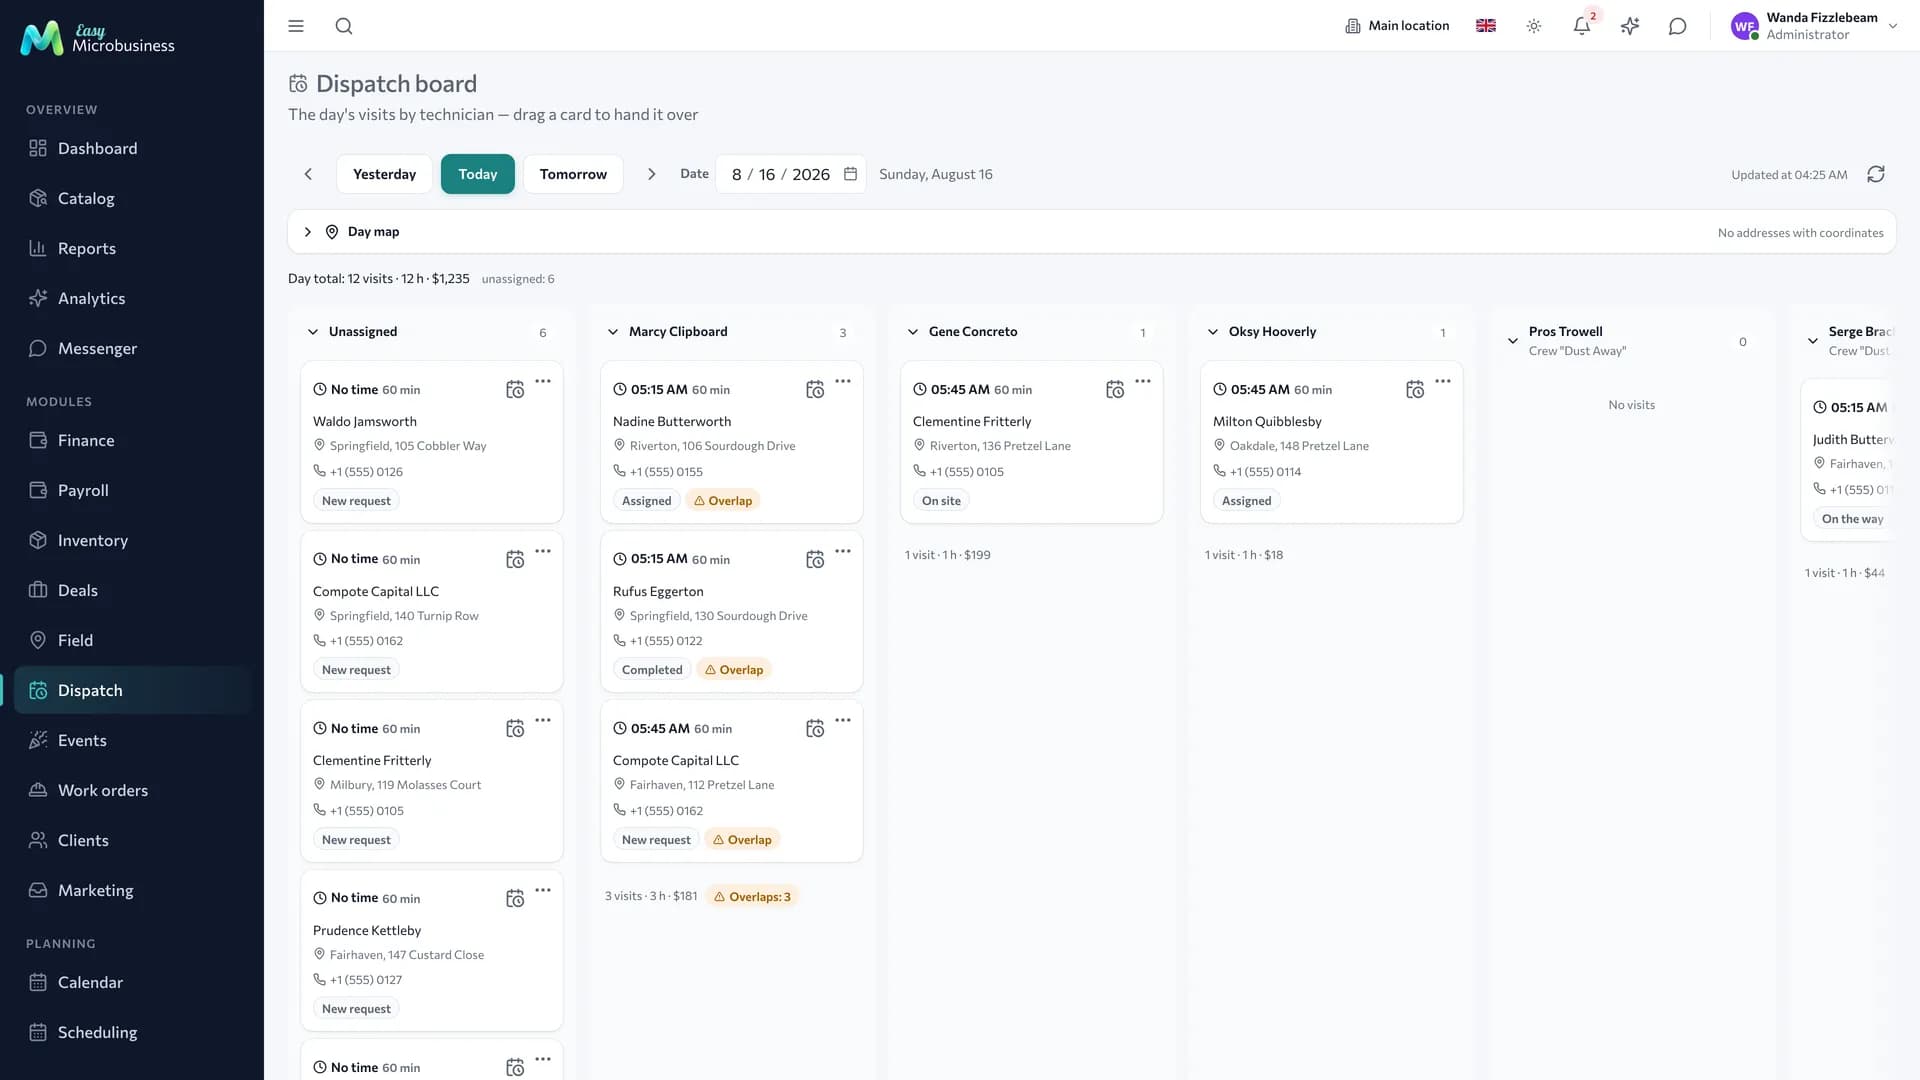The image size is (1920, 1080).
Task: Open Messenger from sidebar
Action: coord(132,348)
